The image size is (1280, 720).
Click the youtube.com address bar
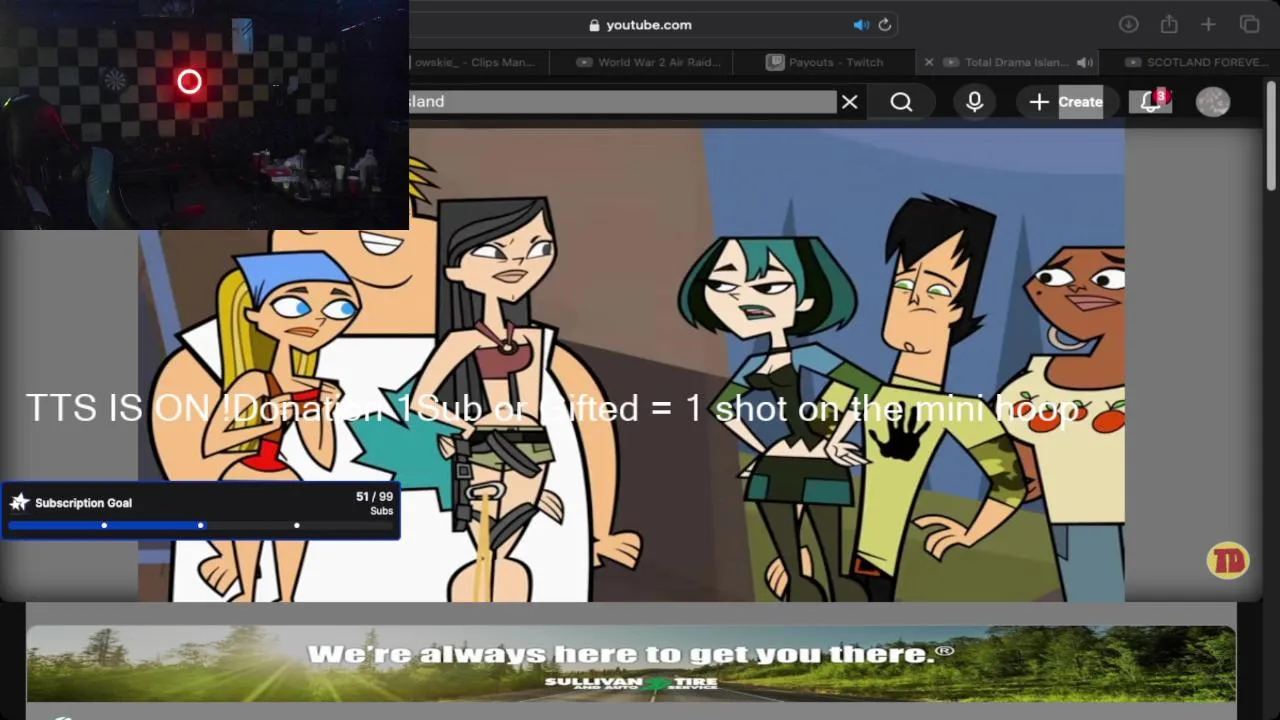click(648, 25)
